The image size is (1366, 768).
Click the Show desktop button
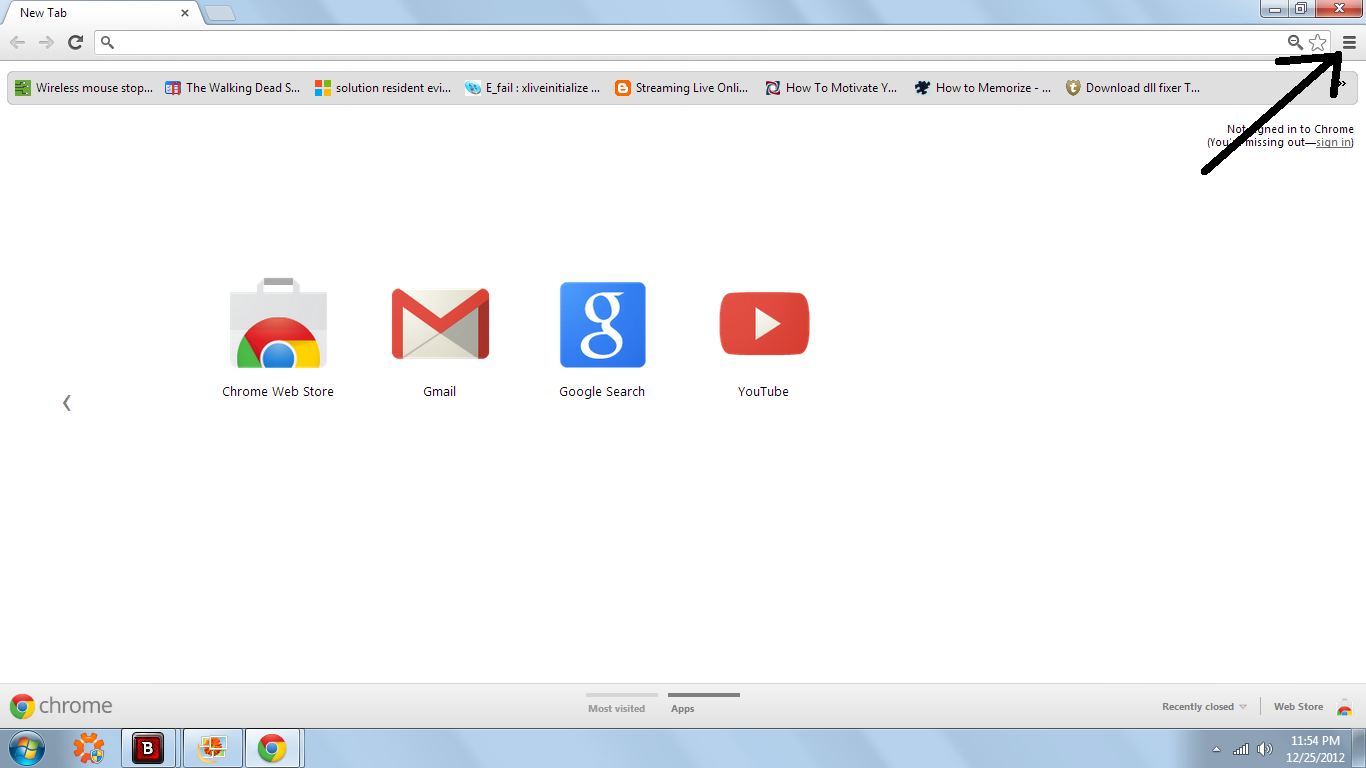(1359, 749)
